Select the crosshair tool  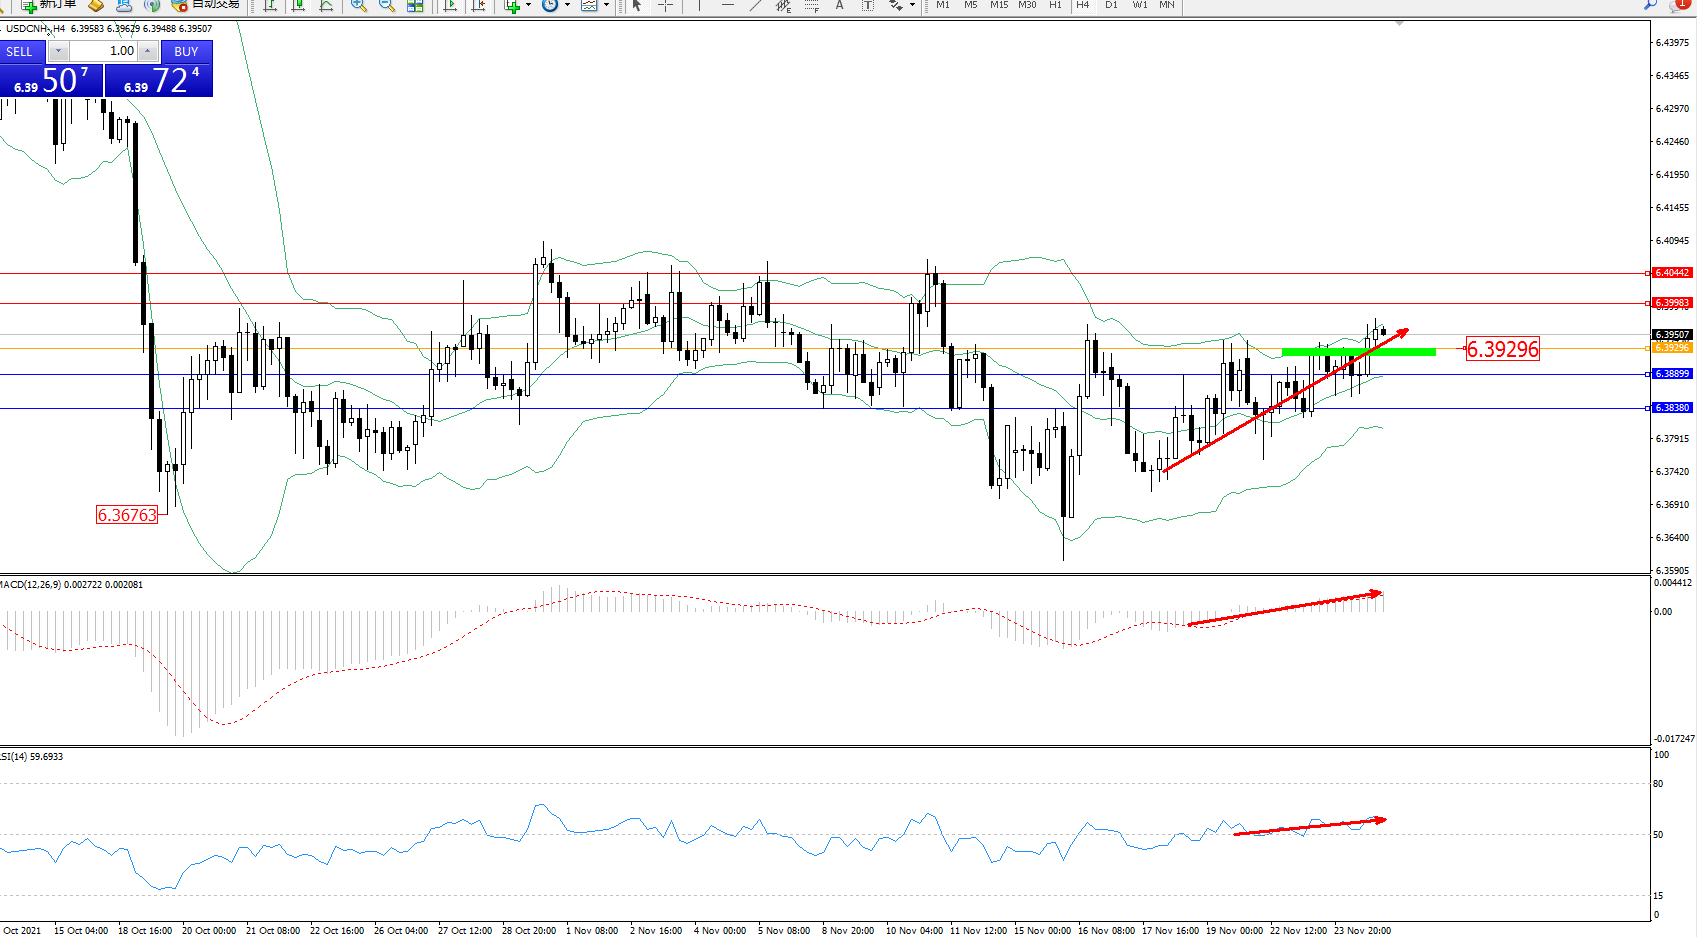click(665, 5)
